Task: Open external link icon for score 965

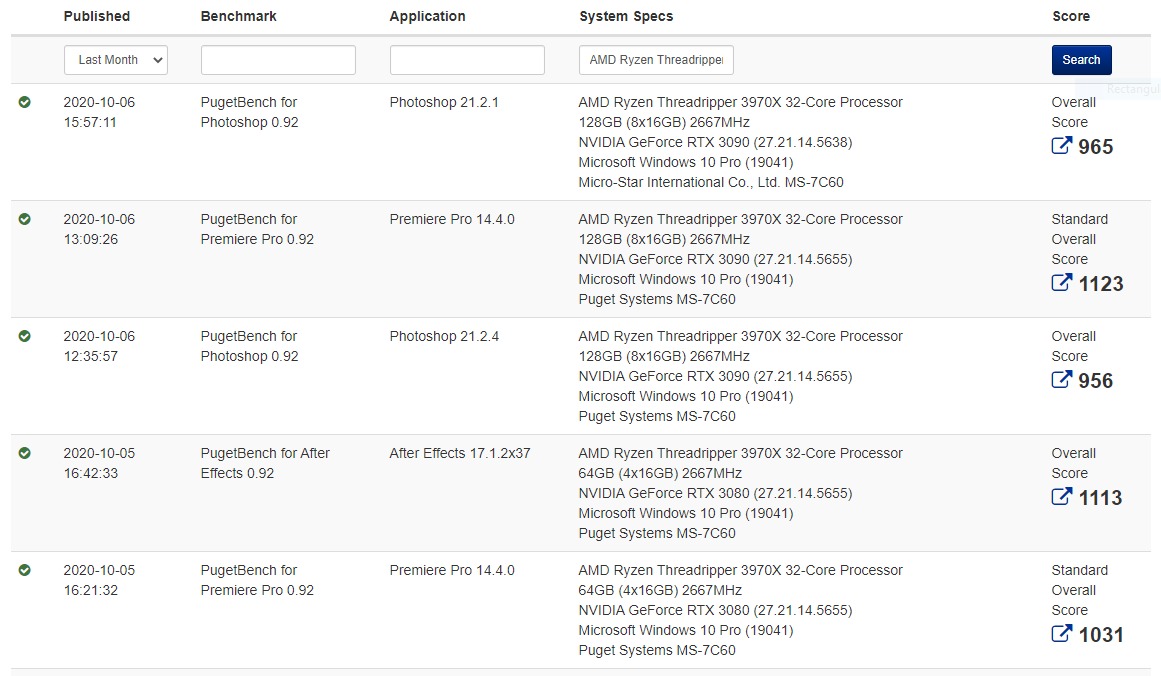Action: [x=1062, y=146]
